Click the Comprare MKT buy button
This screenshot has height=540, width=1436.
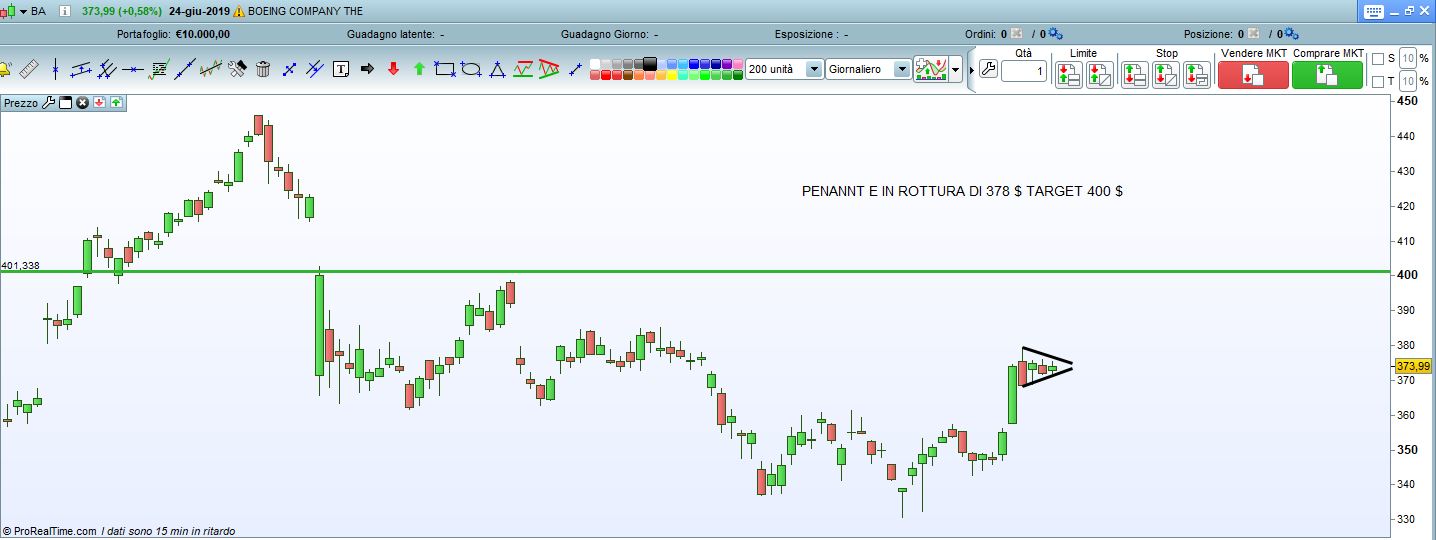(1327, 75)
